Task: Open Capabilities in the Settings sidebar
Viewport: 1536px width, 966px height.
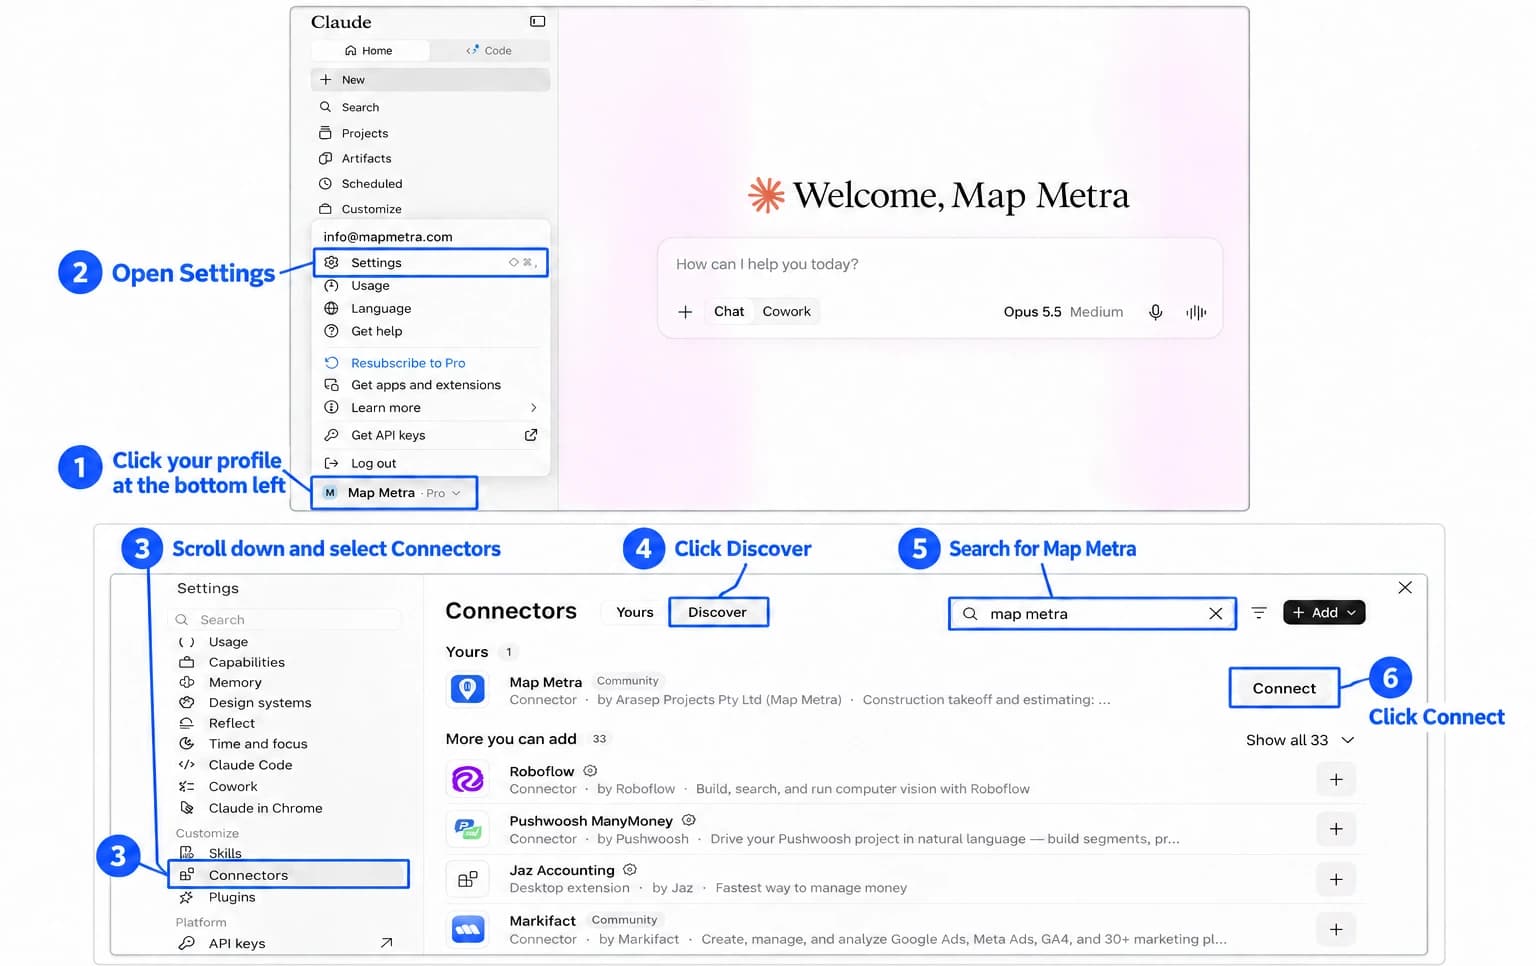Action: (286, 662)
